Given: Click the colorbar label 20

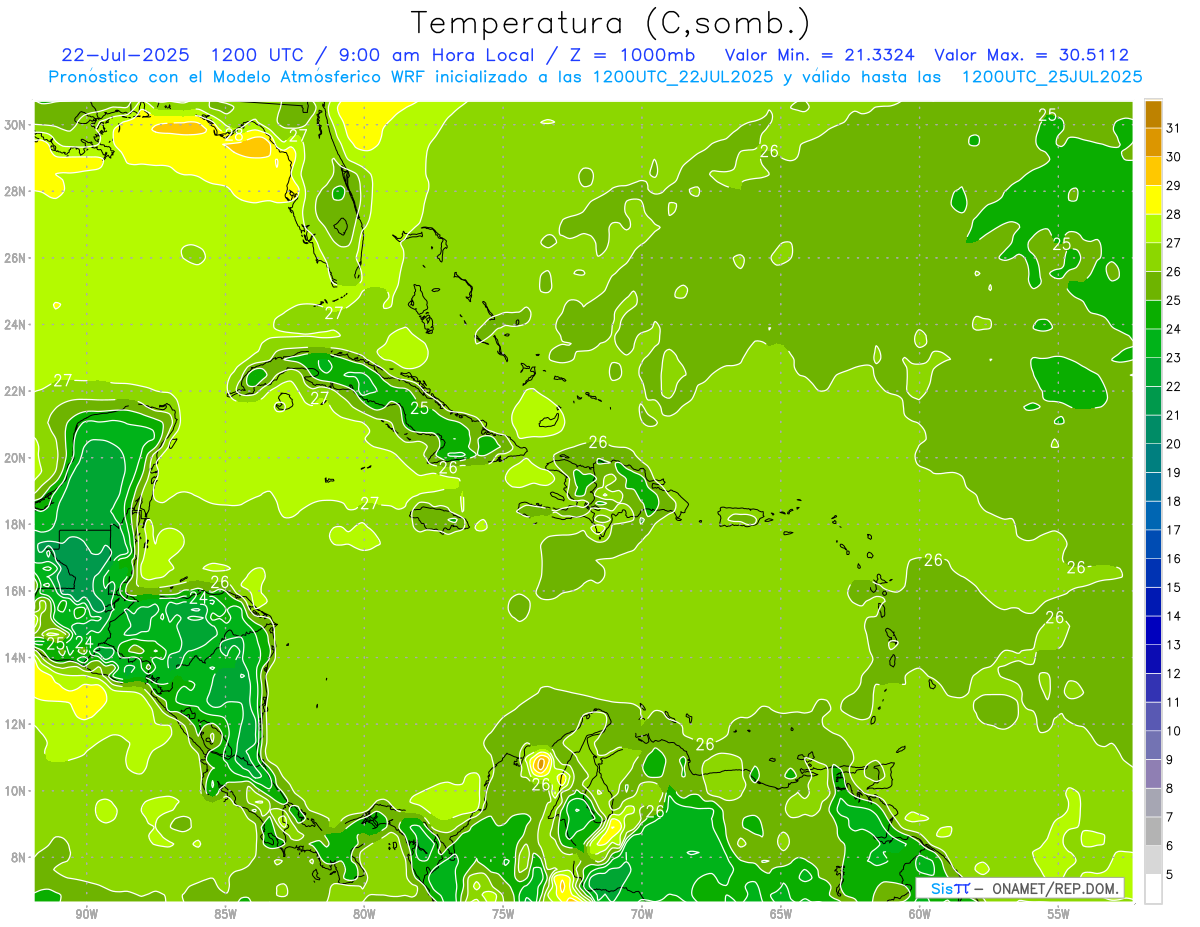Looking at the screenshot, I should [x=1174, y=444].
